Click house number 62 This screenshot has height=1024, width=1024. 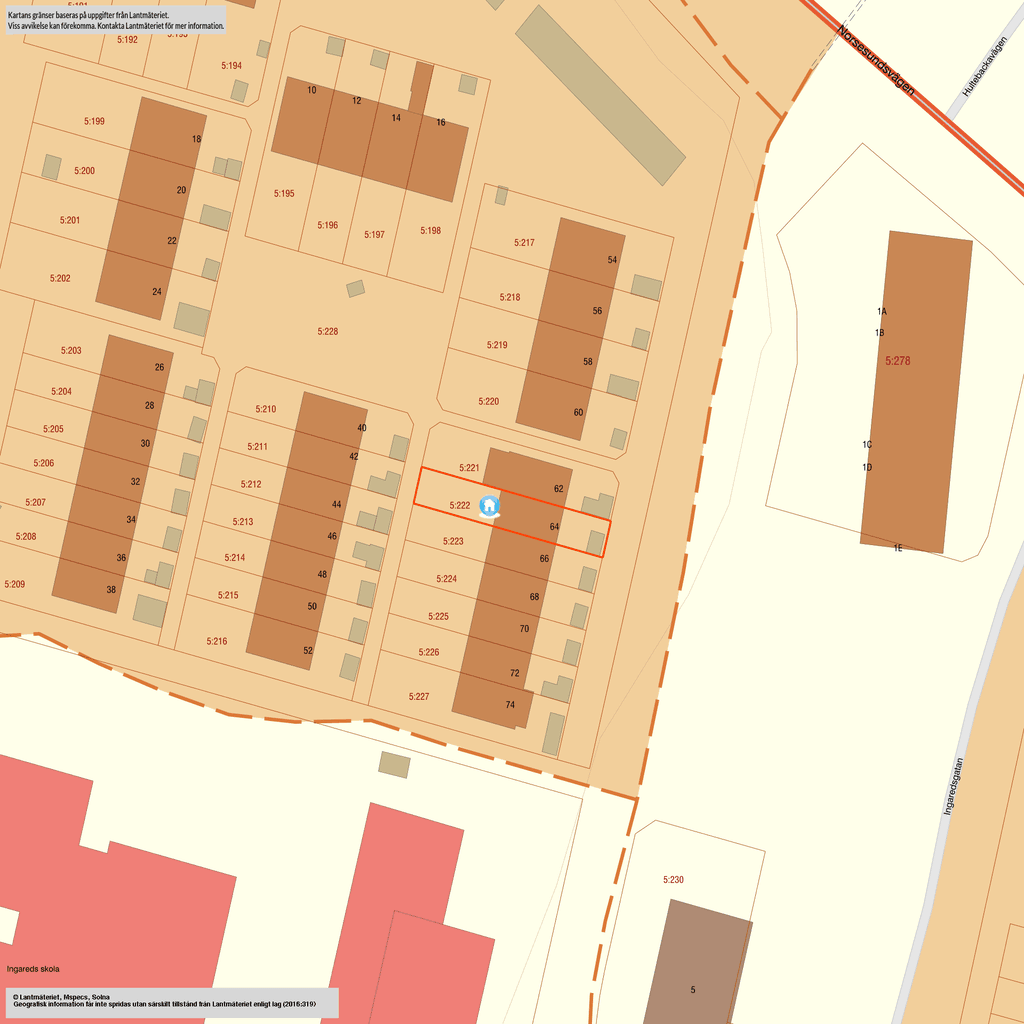click(x=558, y=488)
